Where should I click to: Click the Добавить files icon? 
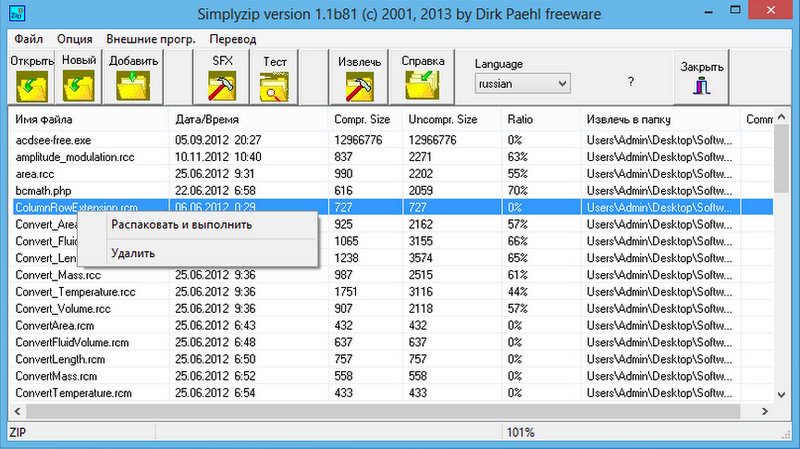click(x=133, y=86)
